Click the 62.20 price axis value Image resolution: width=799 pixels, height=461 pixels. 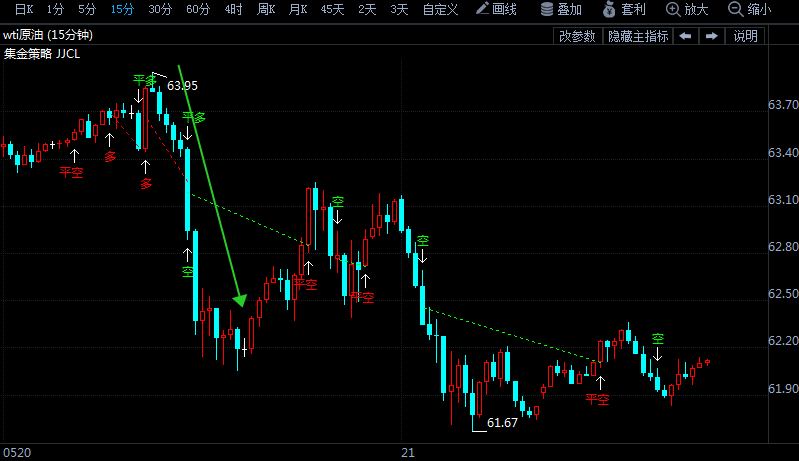click(x=783, y=340)
